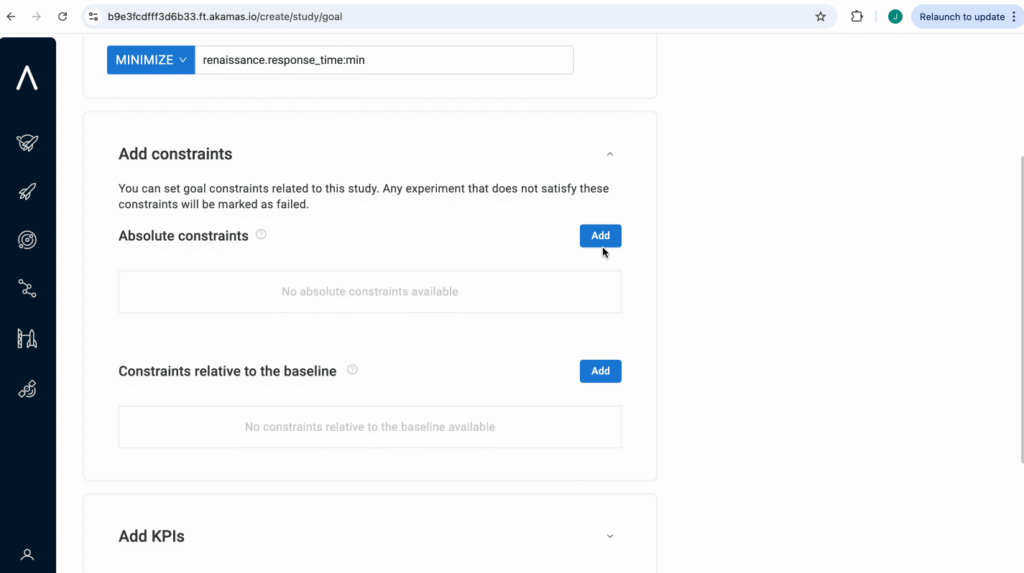Image resolution: width=1024 pixels, height=573 pixels.
Task: Click the renaissance.response_time:min goal field
Action: [384, 60]
